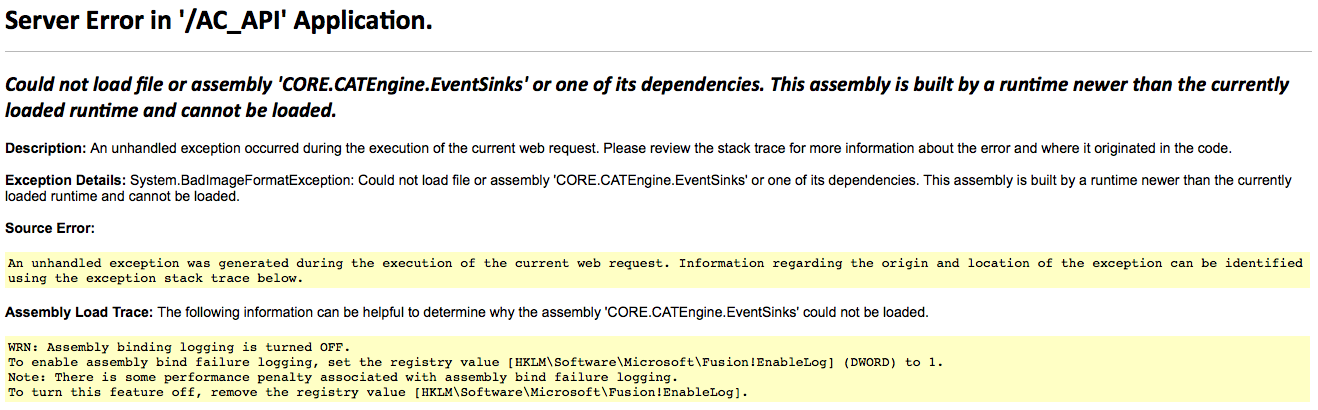This screenshot has height=410, width=1318.
Task: Click the yellow Source Error message box
Action: (x=658, y=270)
